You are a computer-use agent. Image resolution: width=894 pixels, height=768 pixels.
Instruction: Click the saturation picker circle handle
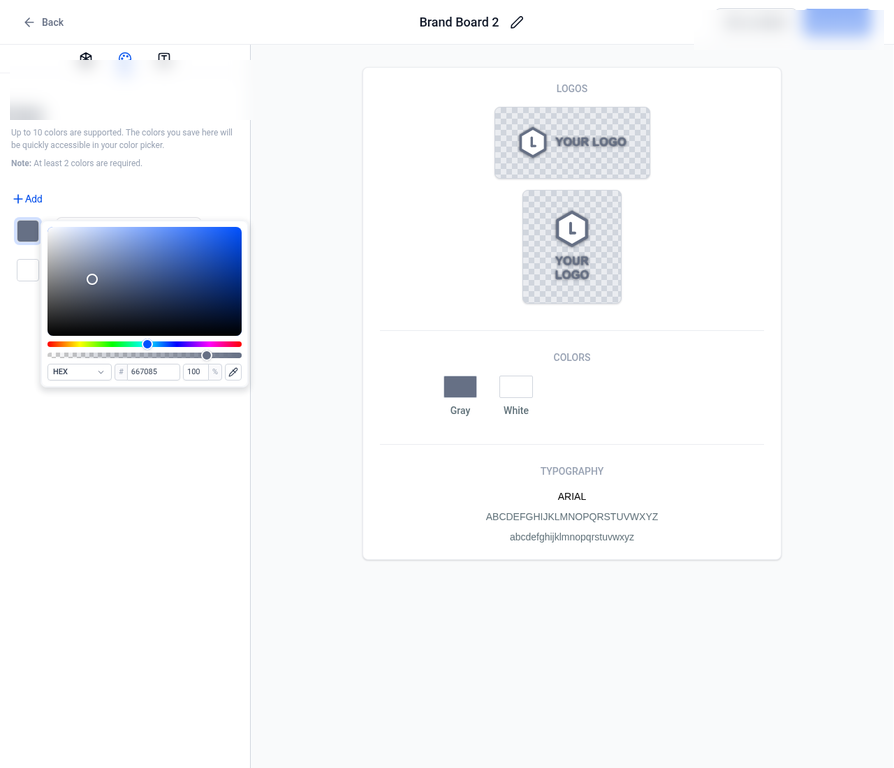click(92, 279)
